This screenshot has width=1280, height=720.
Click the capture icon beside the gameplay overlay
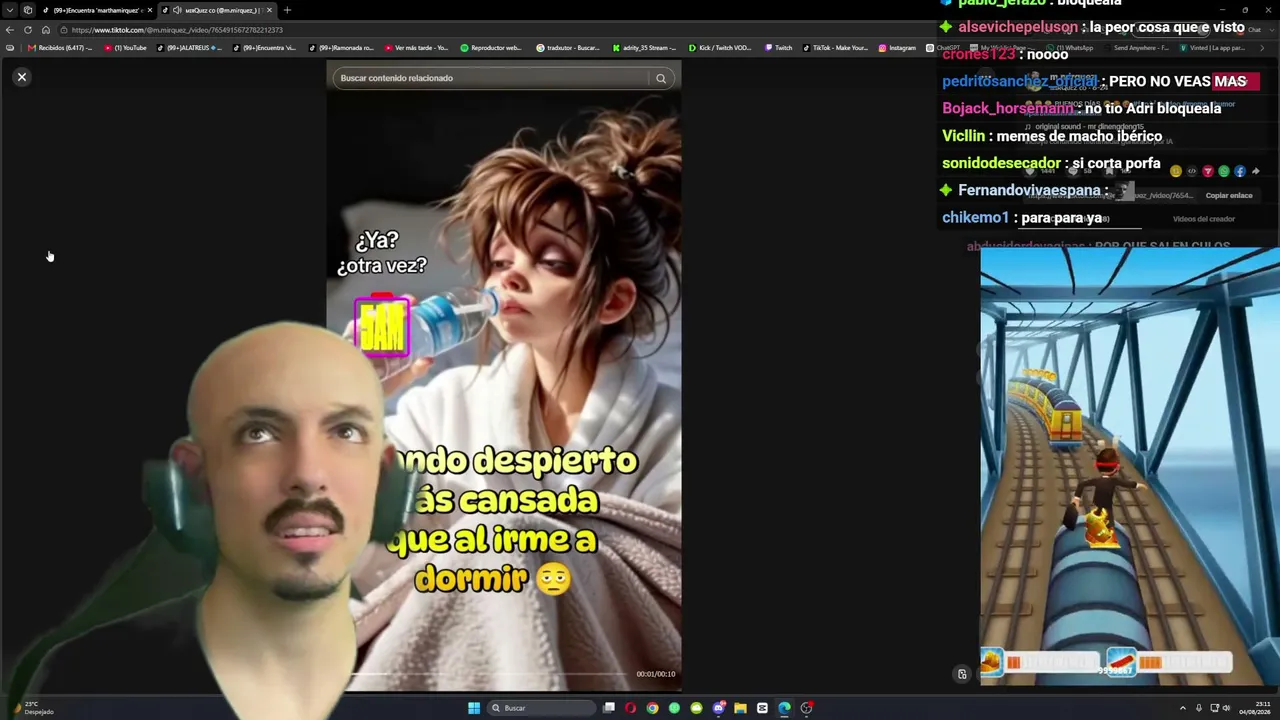[962, 674]
